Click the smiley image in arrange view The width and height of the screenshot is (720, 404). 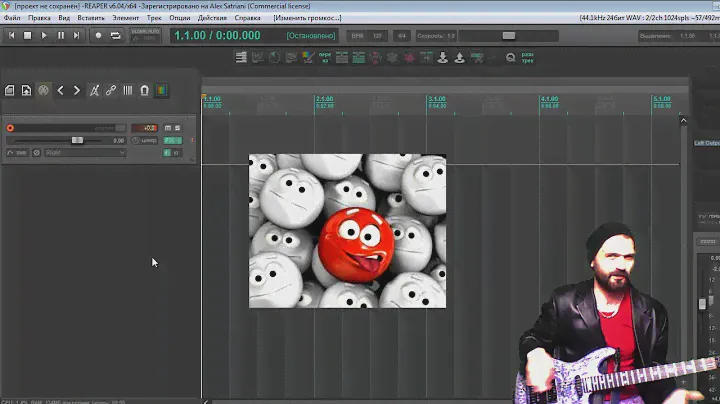[x=347, y=231]
